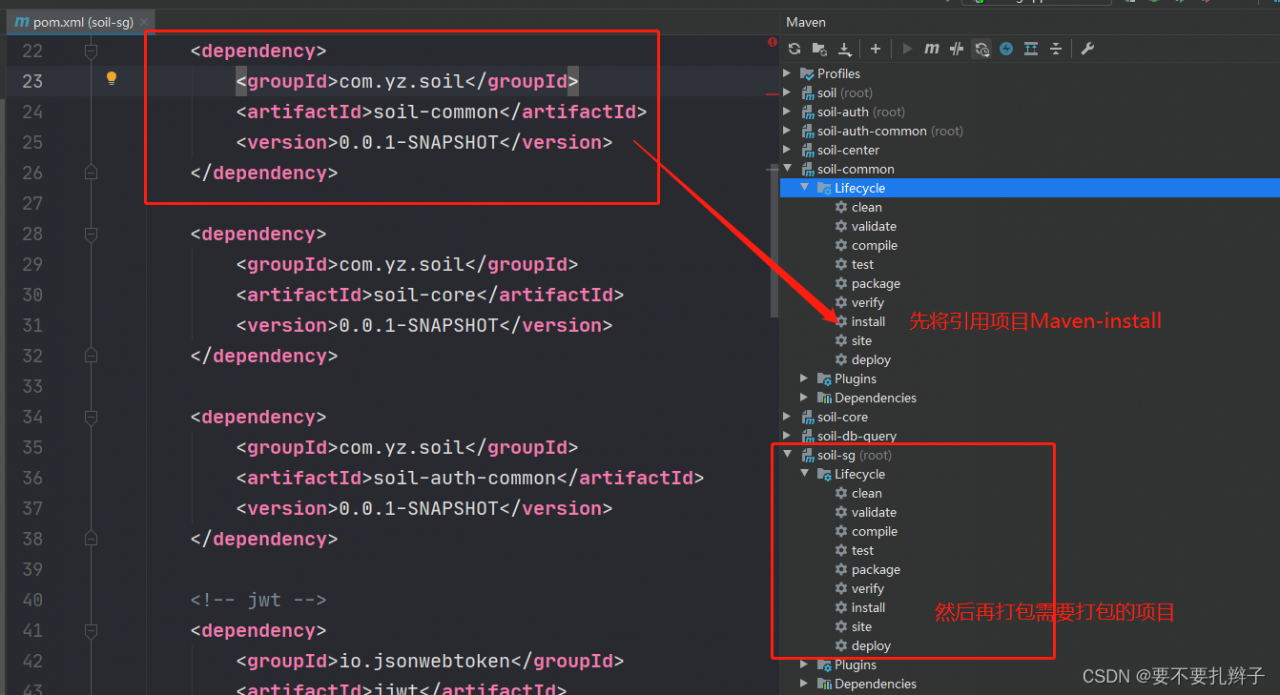The image size is (1280, 695).
Task: Open Execute Maven Goal (m icon)
Action: [932, 49]
